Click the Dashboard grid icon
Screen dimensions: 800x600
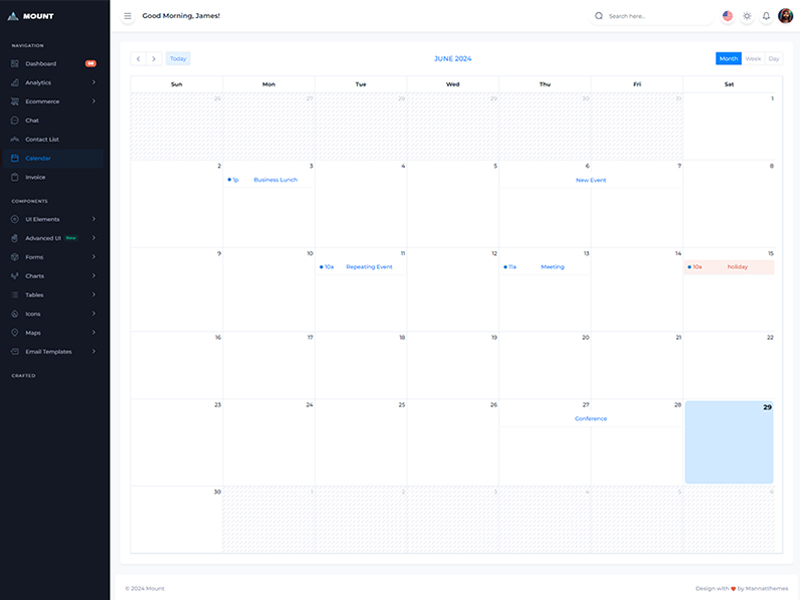coord(15,63)
